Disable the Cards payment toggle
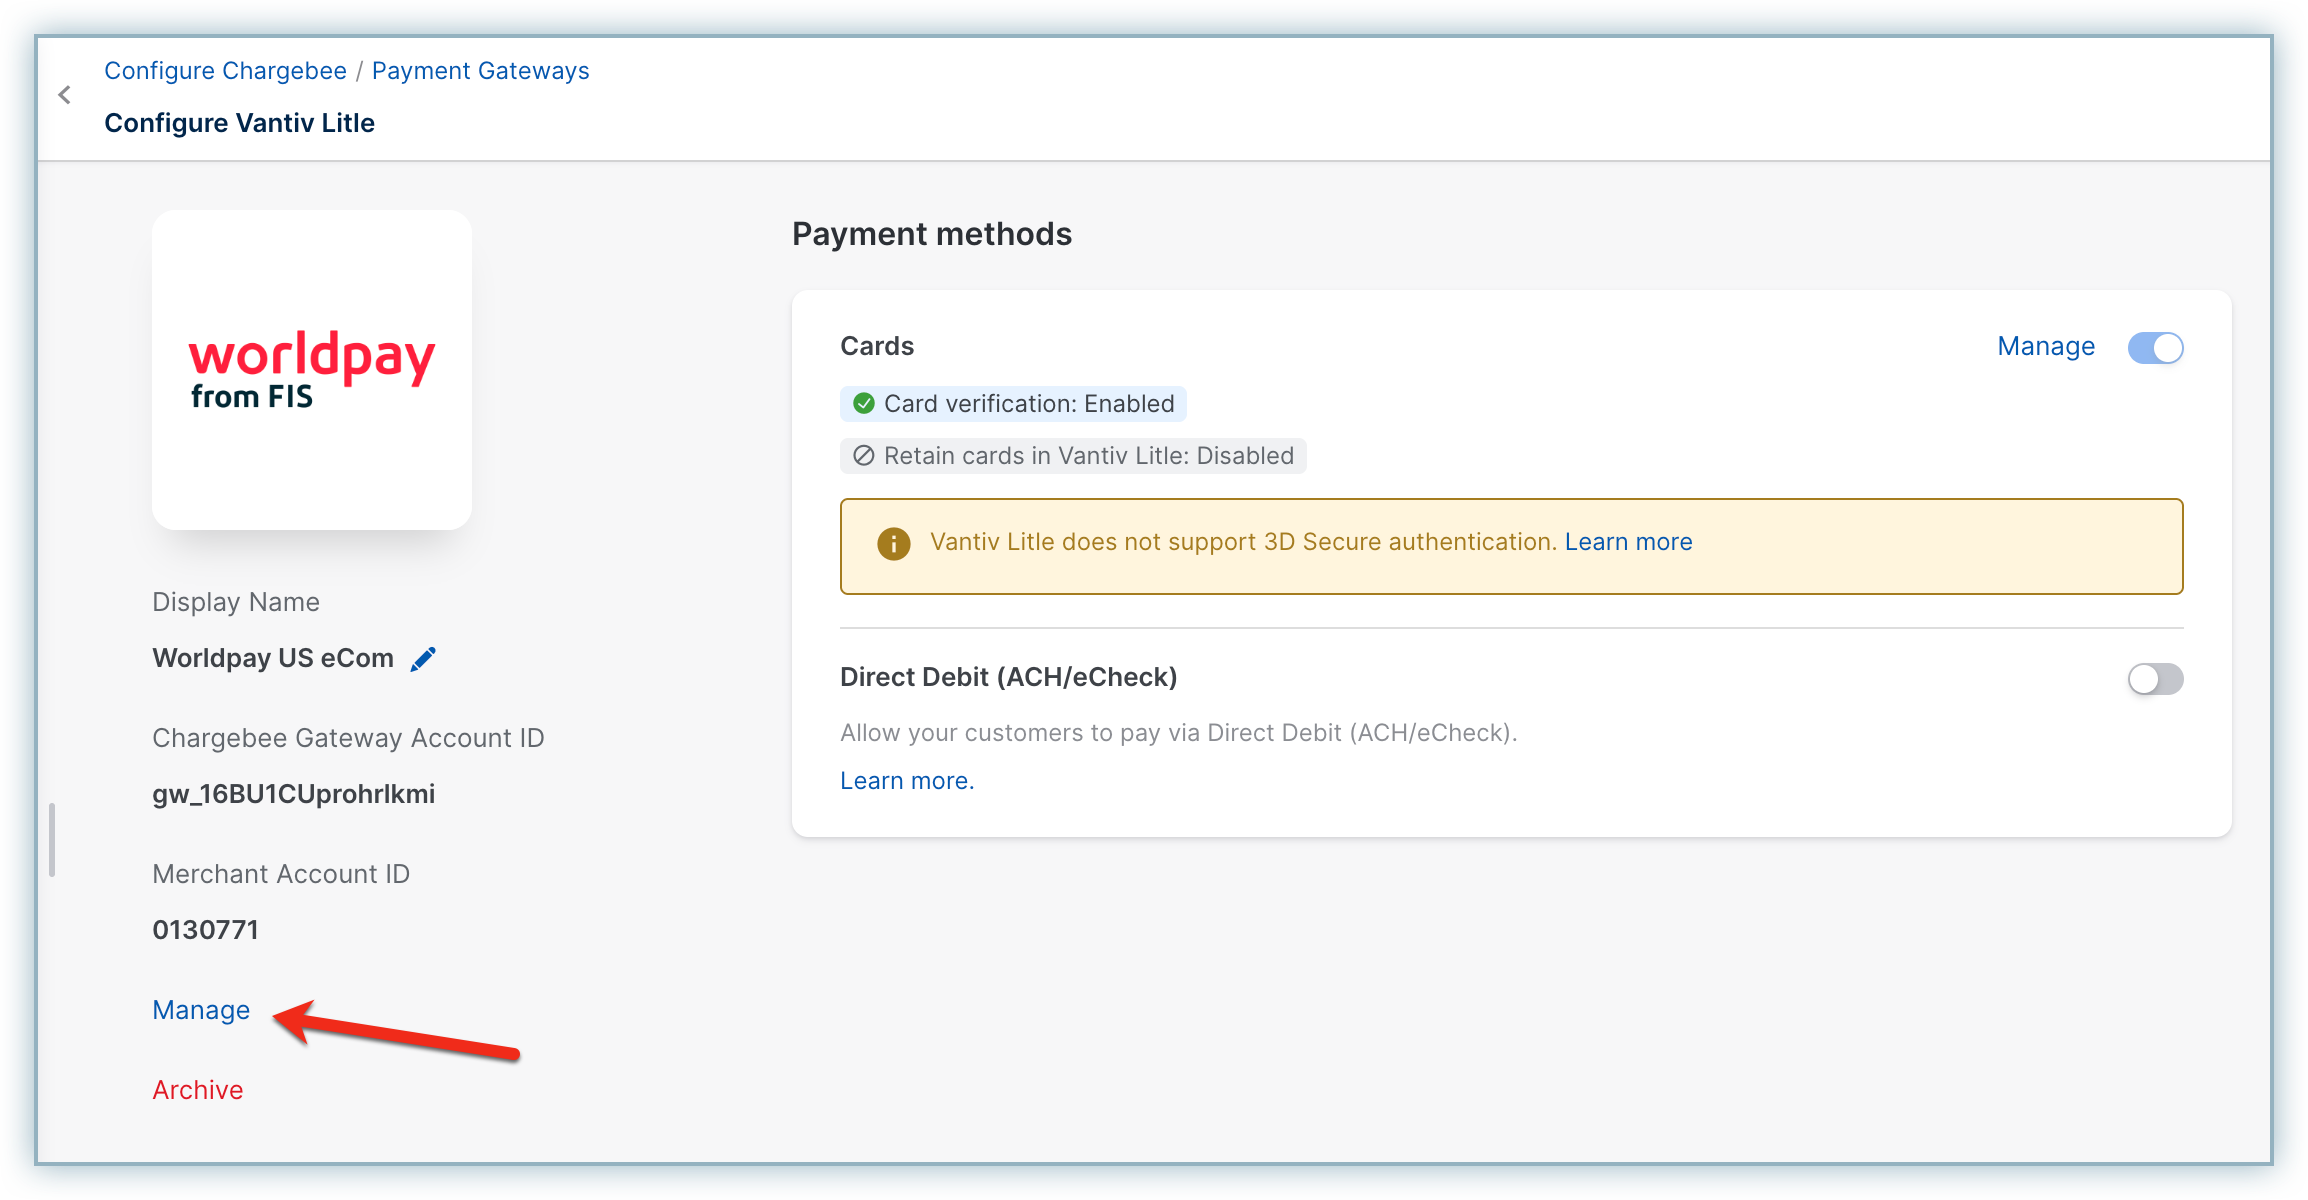 coord(2155,348)
